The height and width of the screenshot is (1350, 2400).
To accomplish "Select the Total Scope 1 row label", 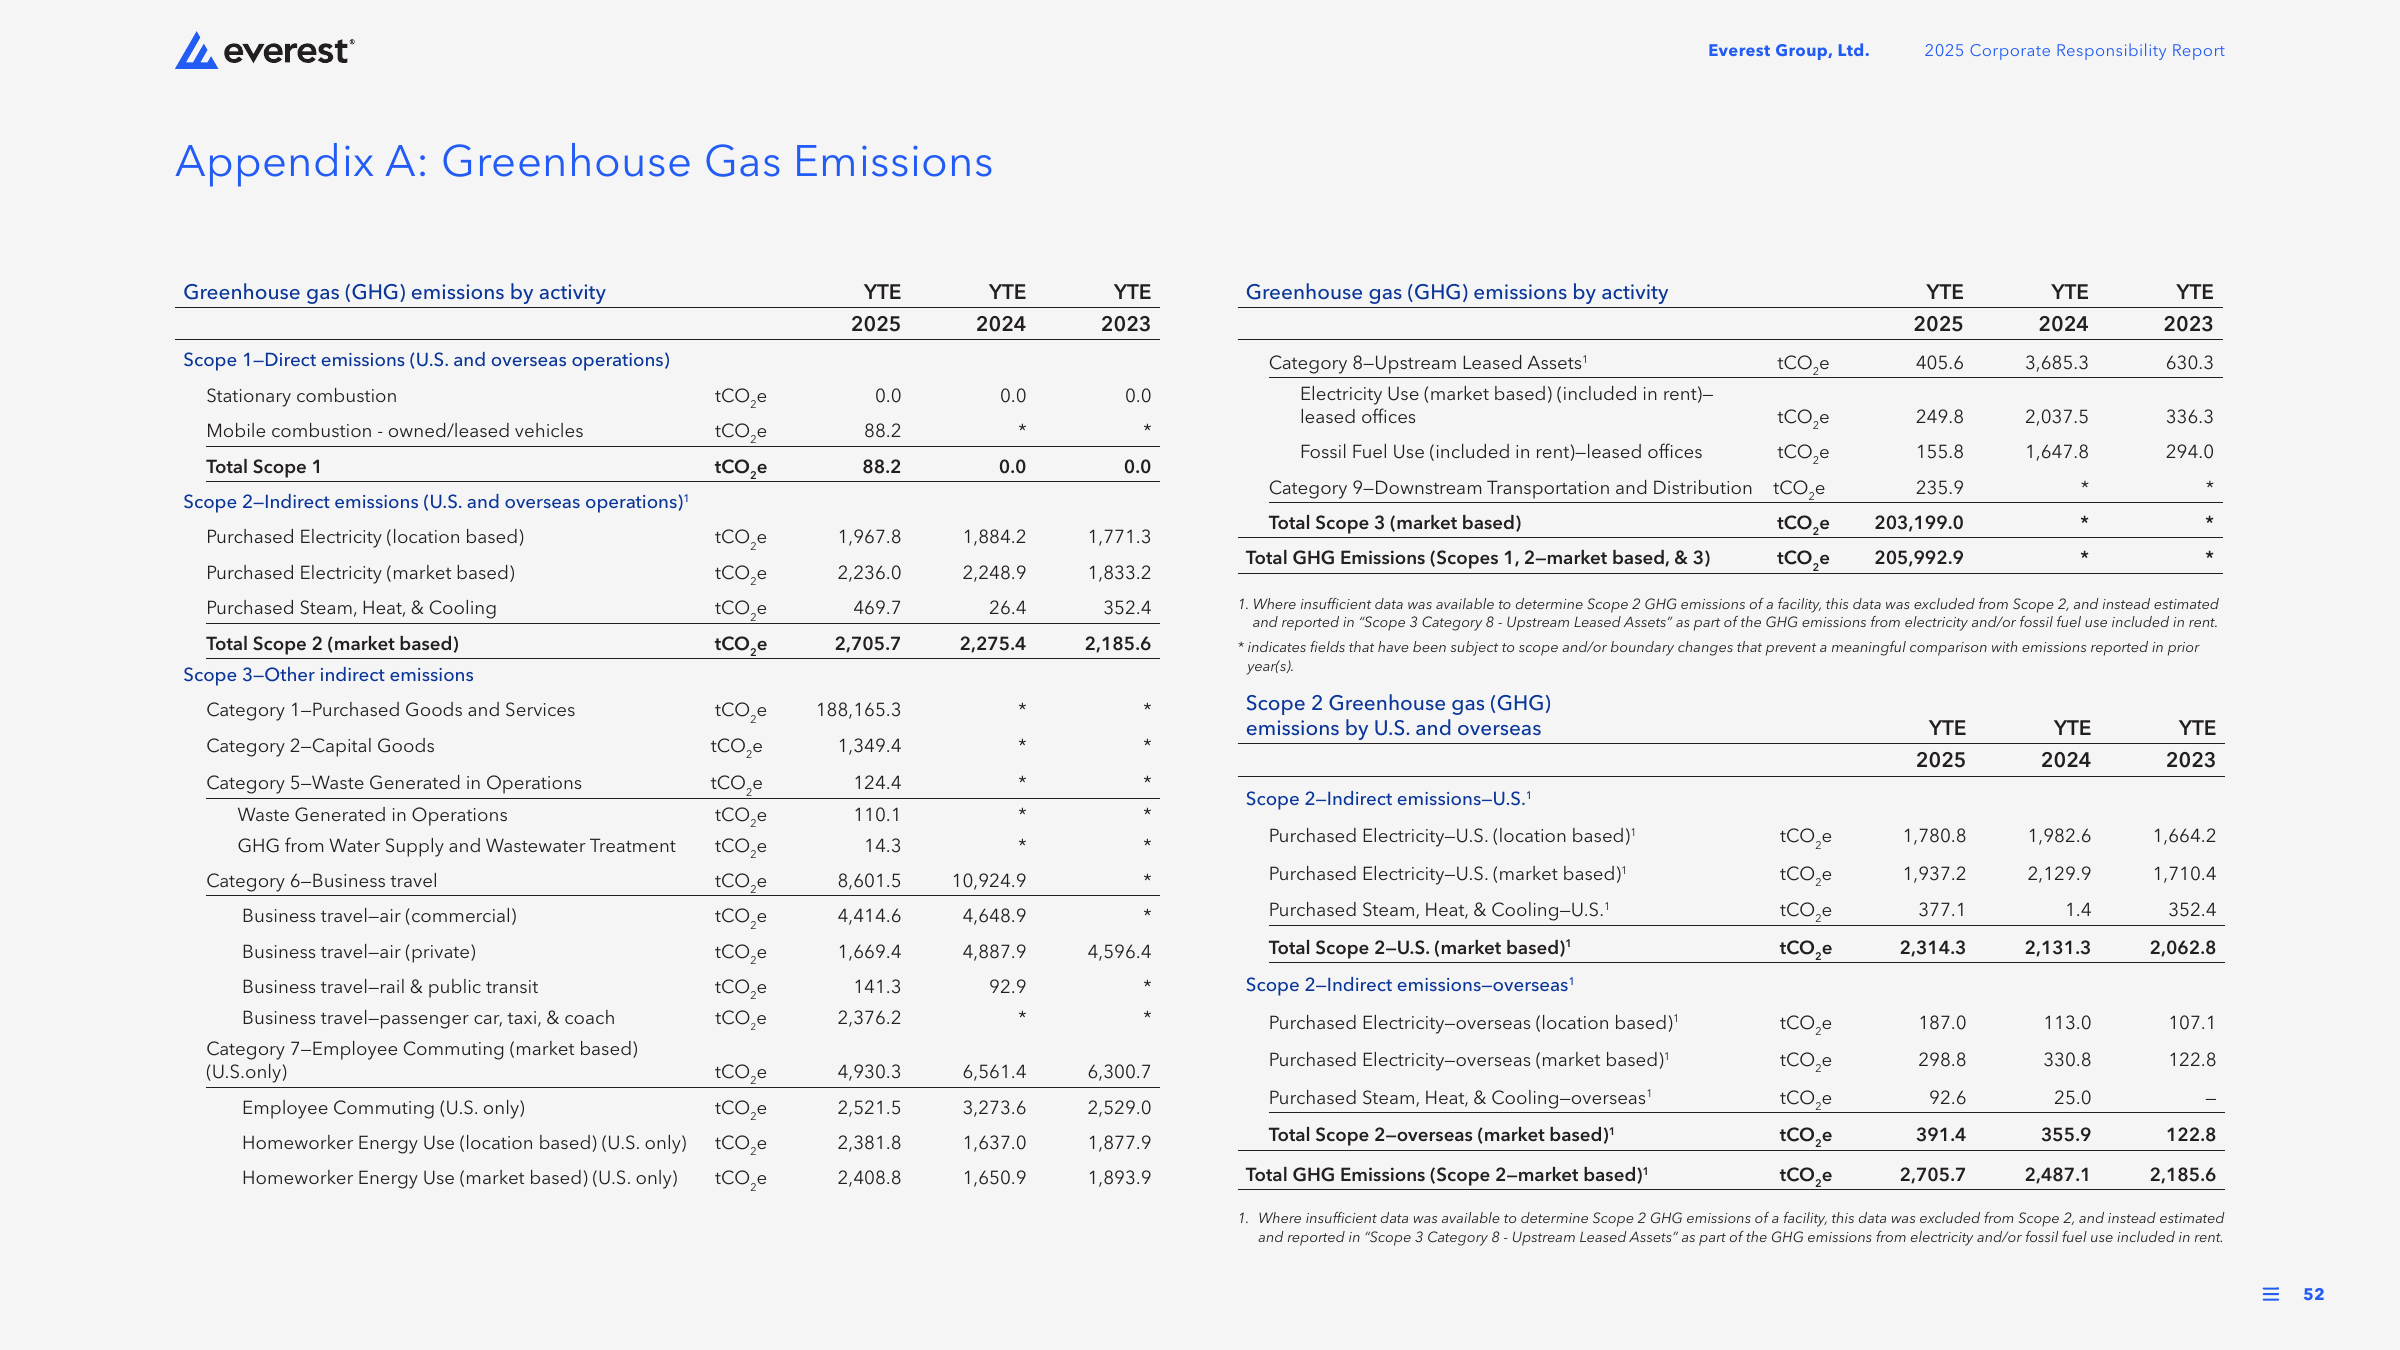I will 263,467.
